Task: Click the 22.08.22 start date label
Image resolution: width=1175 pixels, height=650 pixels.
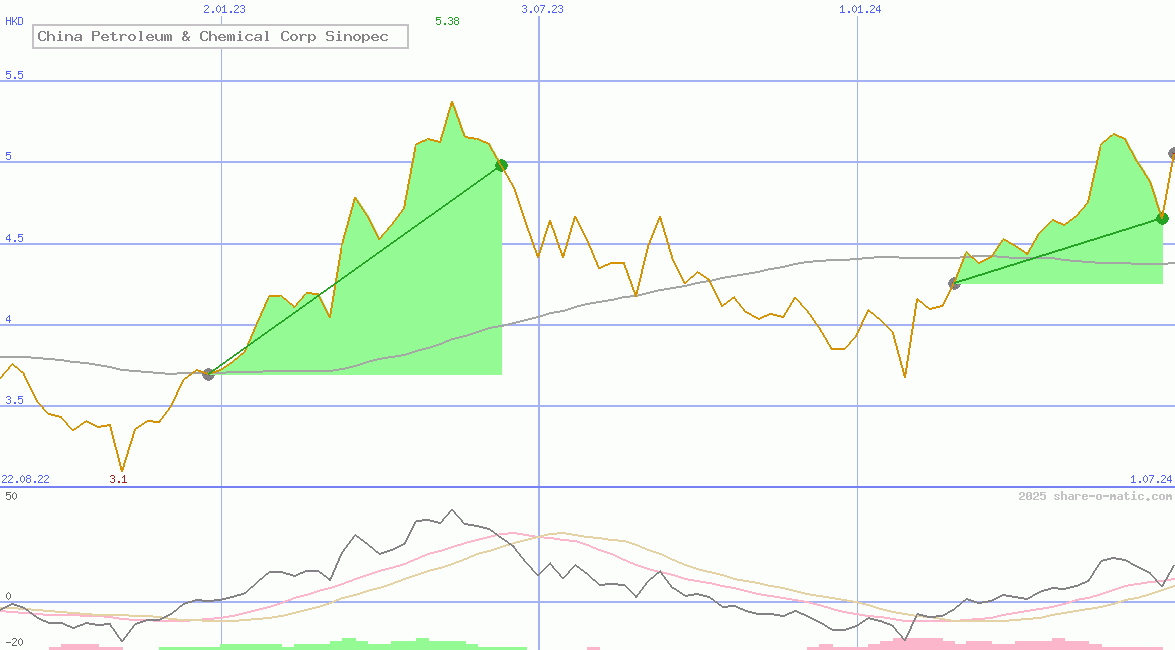Action: [x=25, y=479]
